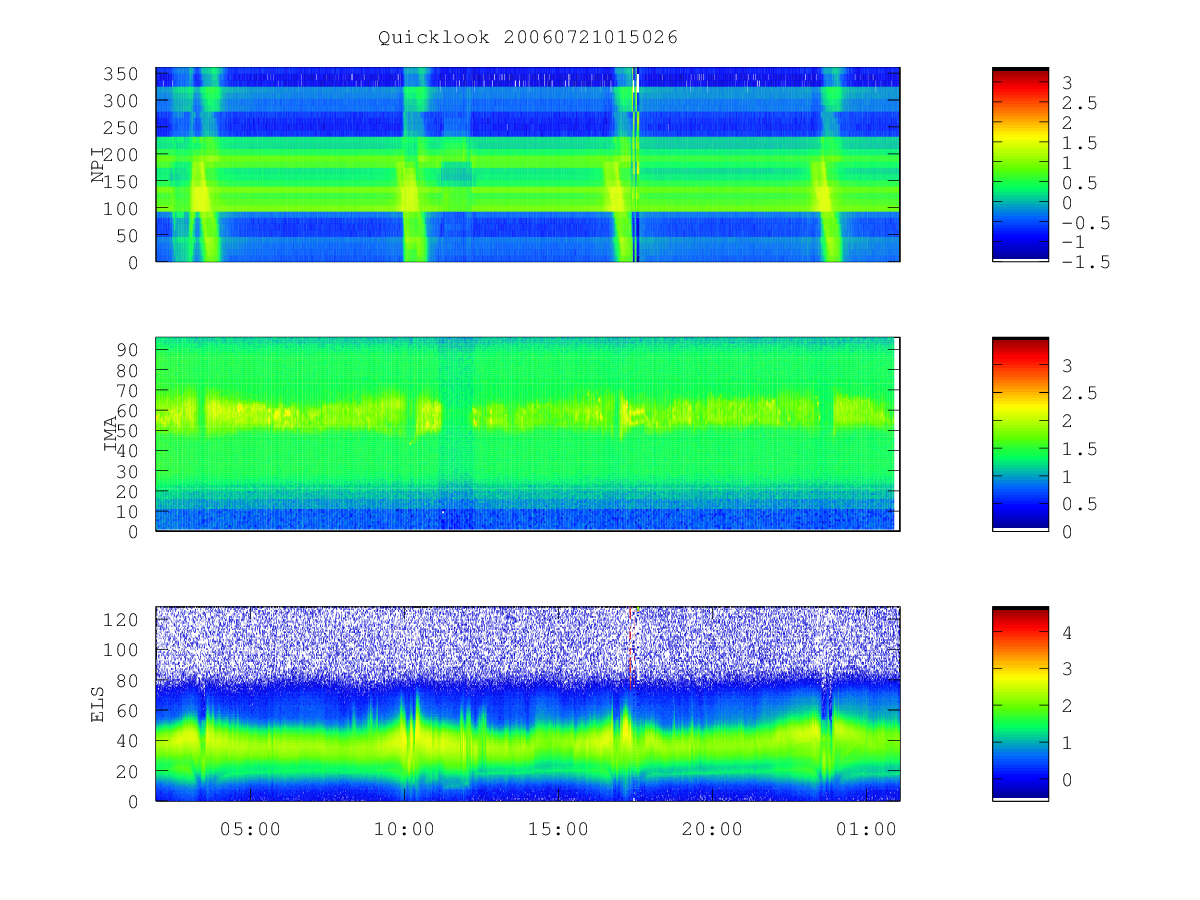Click the -1.5 value on NPI color scale

1084,262
